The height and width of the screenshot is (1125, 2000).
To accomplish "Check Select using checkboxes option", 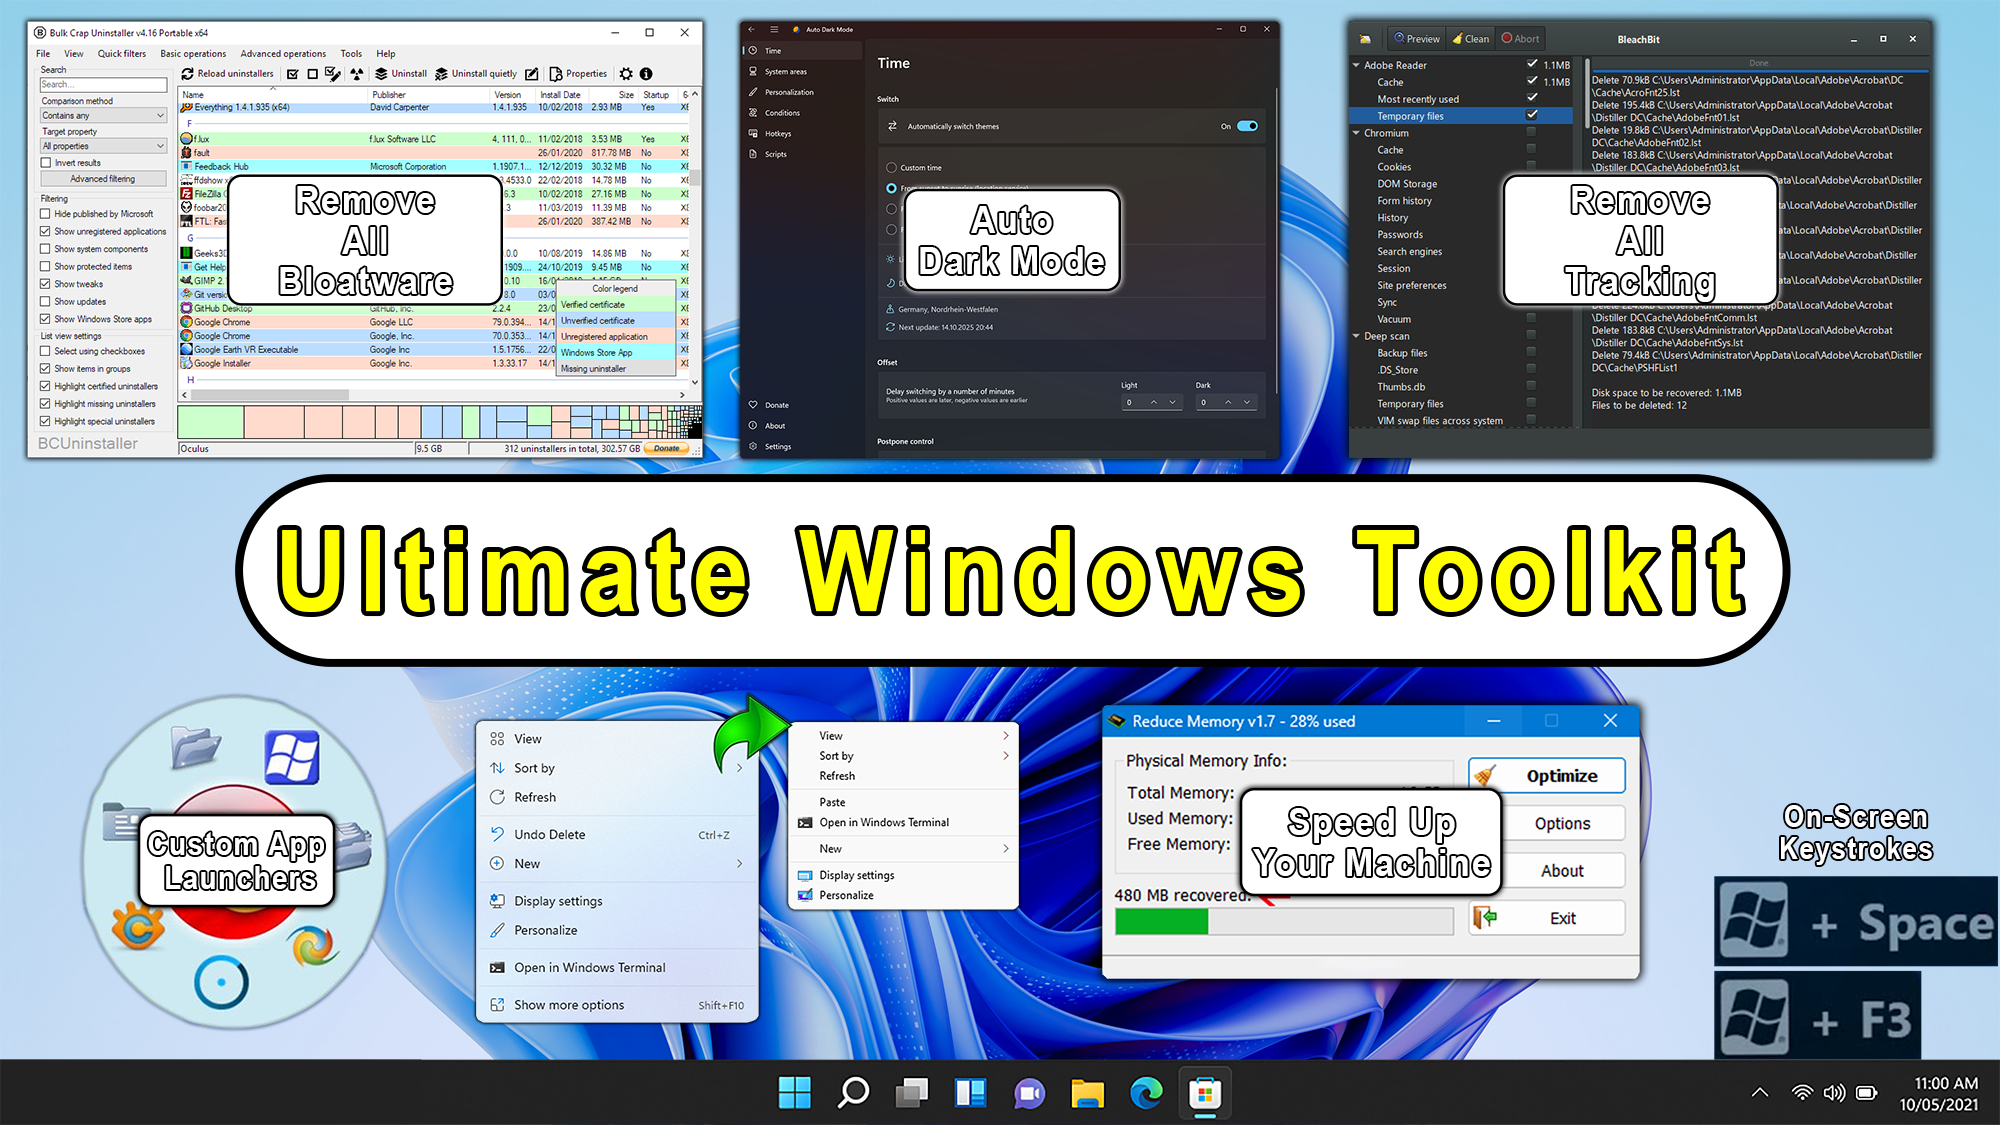I will [x=46, y=351].
